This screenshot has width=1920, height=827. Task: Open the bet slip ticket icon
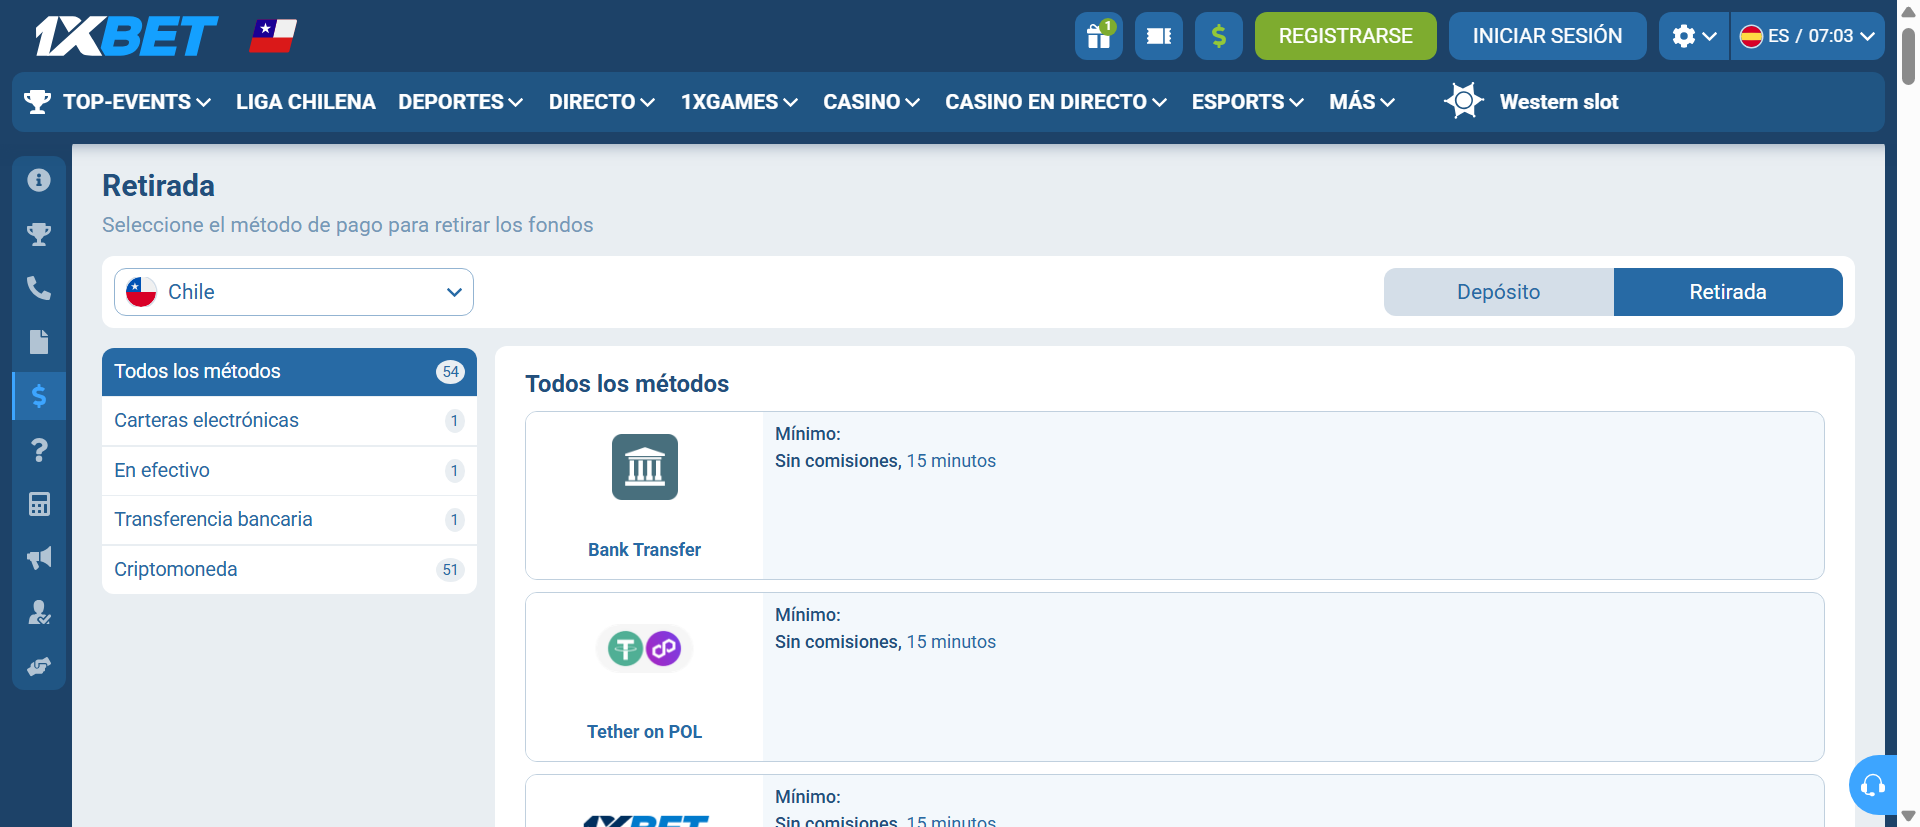click(1159, 36)
